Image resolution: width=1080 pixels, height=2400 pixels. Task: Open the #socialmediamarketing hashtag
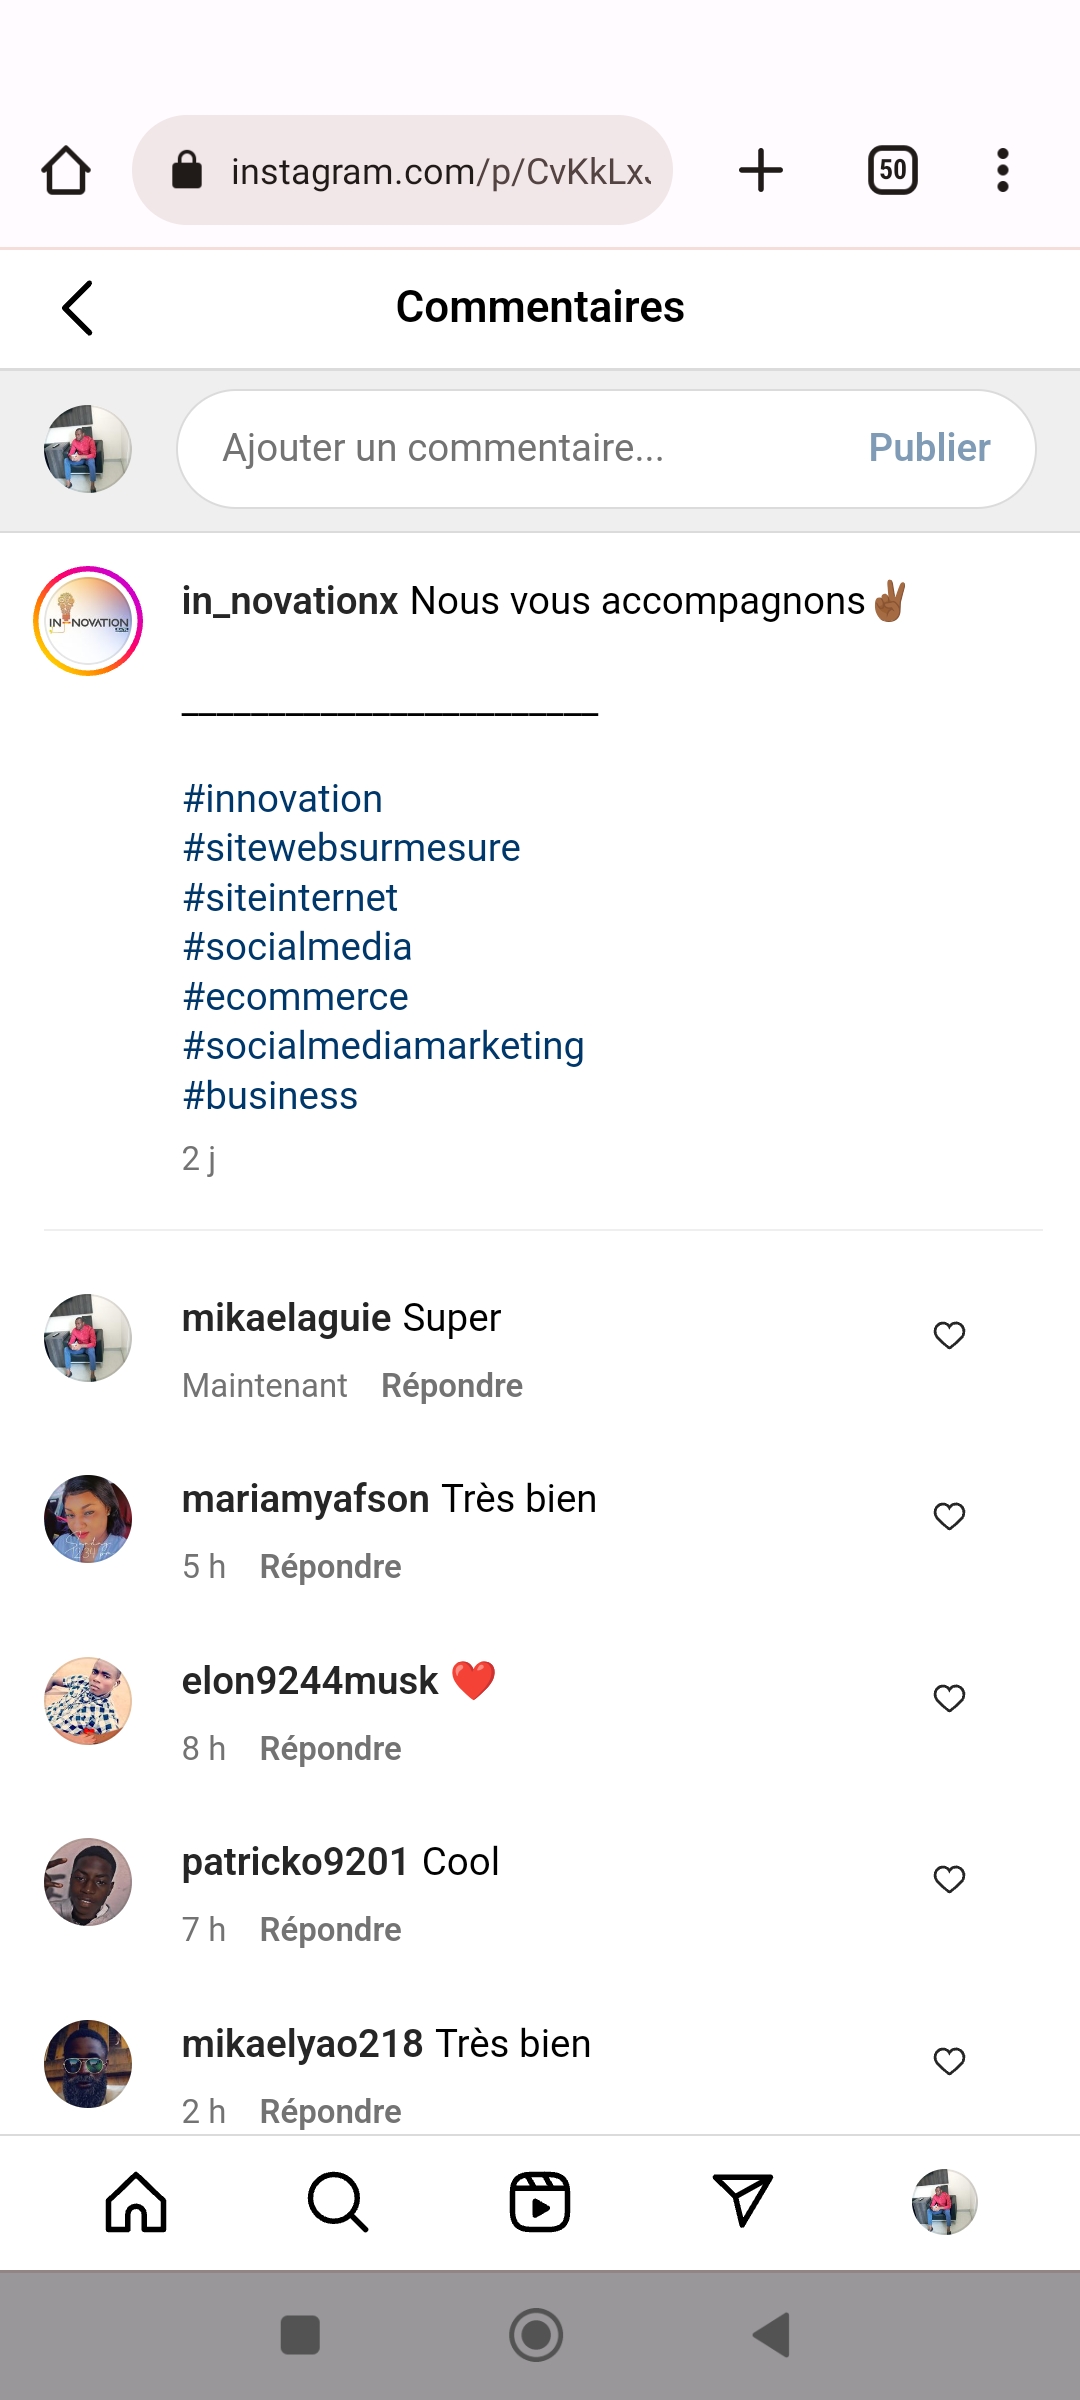383,1047
